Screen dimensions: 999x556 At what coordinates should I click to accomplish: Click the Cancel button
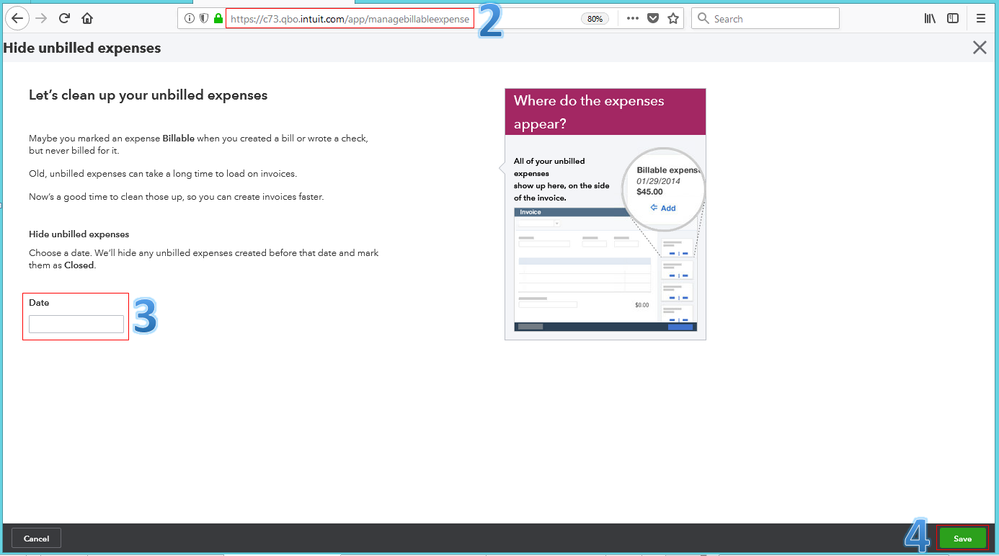[36, 539]
